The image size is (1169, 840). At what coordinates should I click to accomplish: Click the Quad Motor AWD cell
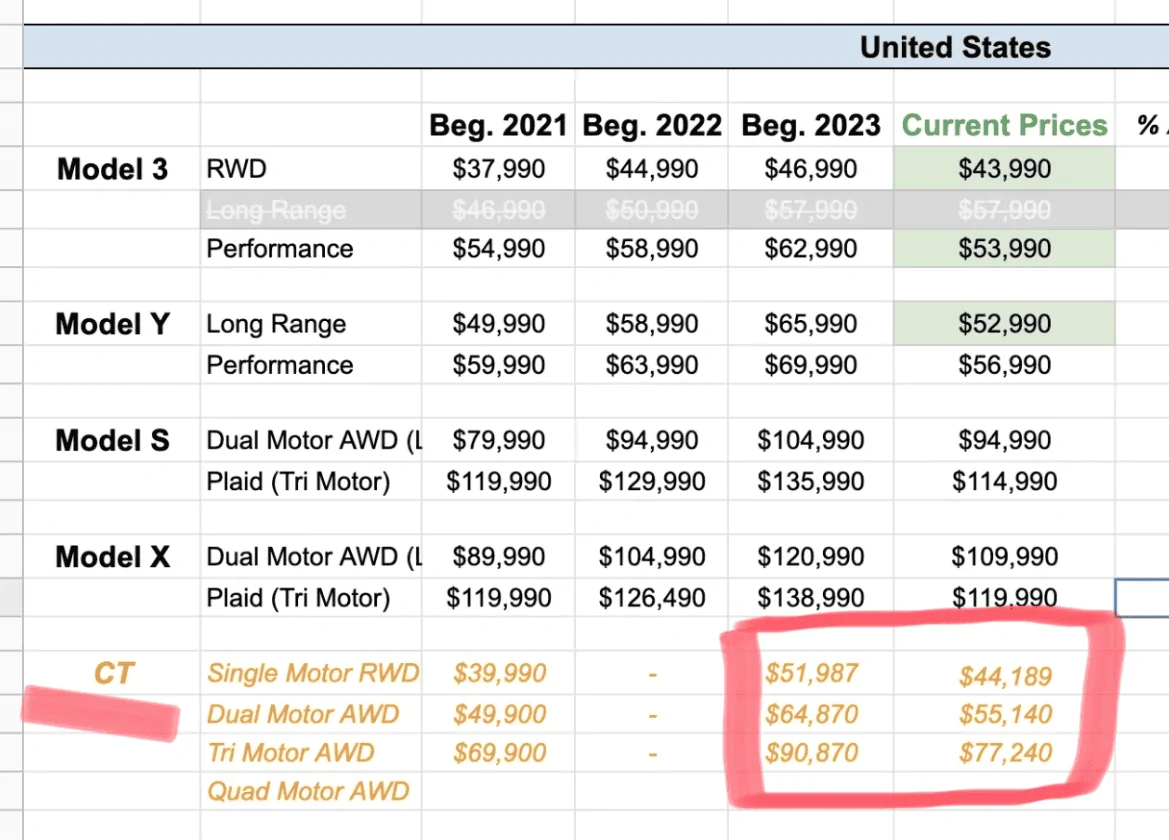[308, 791]
